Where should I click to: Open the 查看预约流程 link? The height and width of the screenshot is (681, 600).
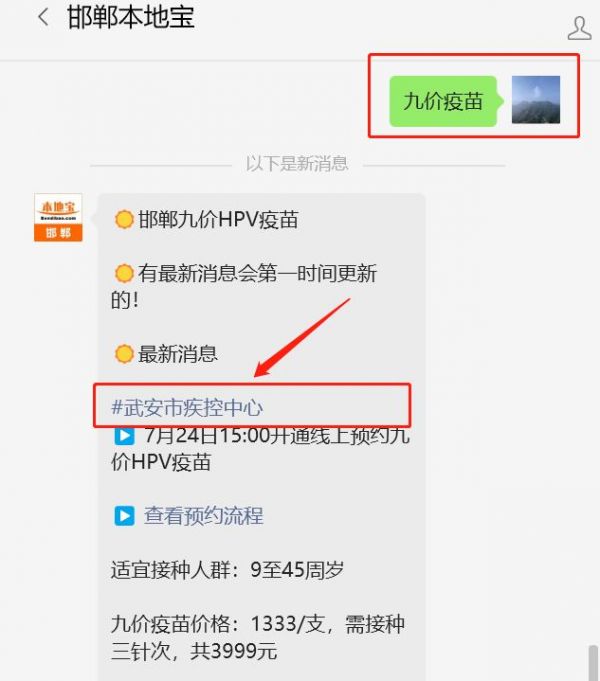click(203, 516)
